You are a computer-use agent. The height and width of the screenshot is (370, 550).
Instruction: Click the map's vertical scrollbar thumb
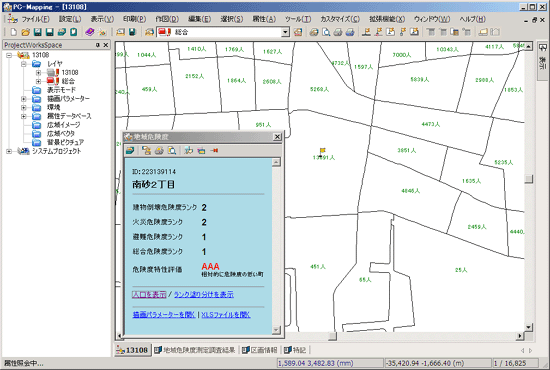click(529, 179)
